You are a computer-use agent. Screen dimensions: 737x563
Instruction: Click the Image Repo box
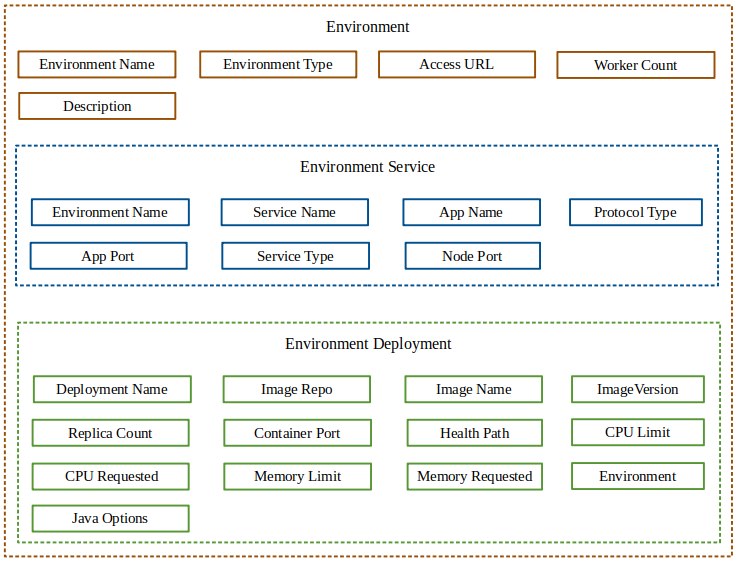[x=296, y=389]
